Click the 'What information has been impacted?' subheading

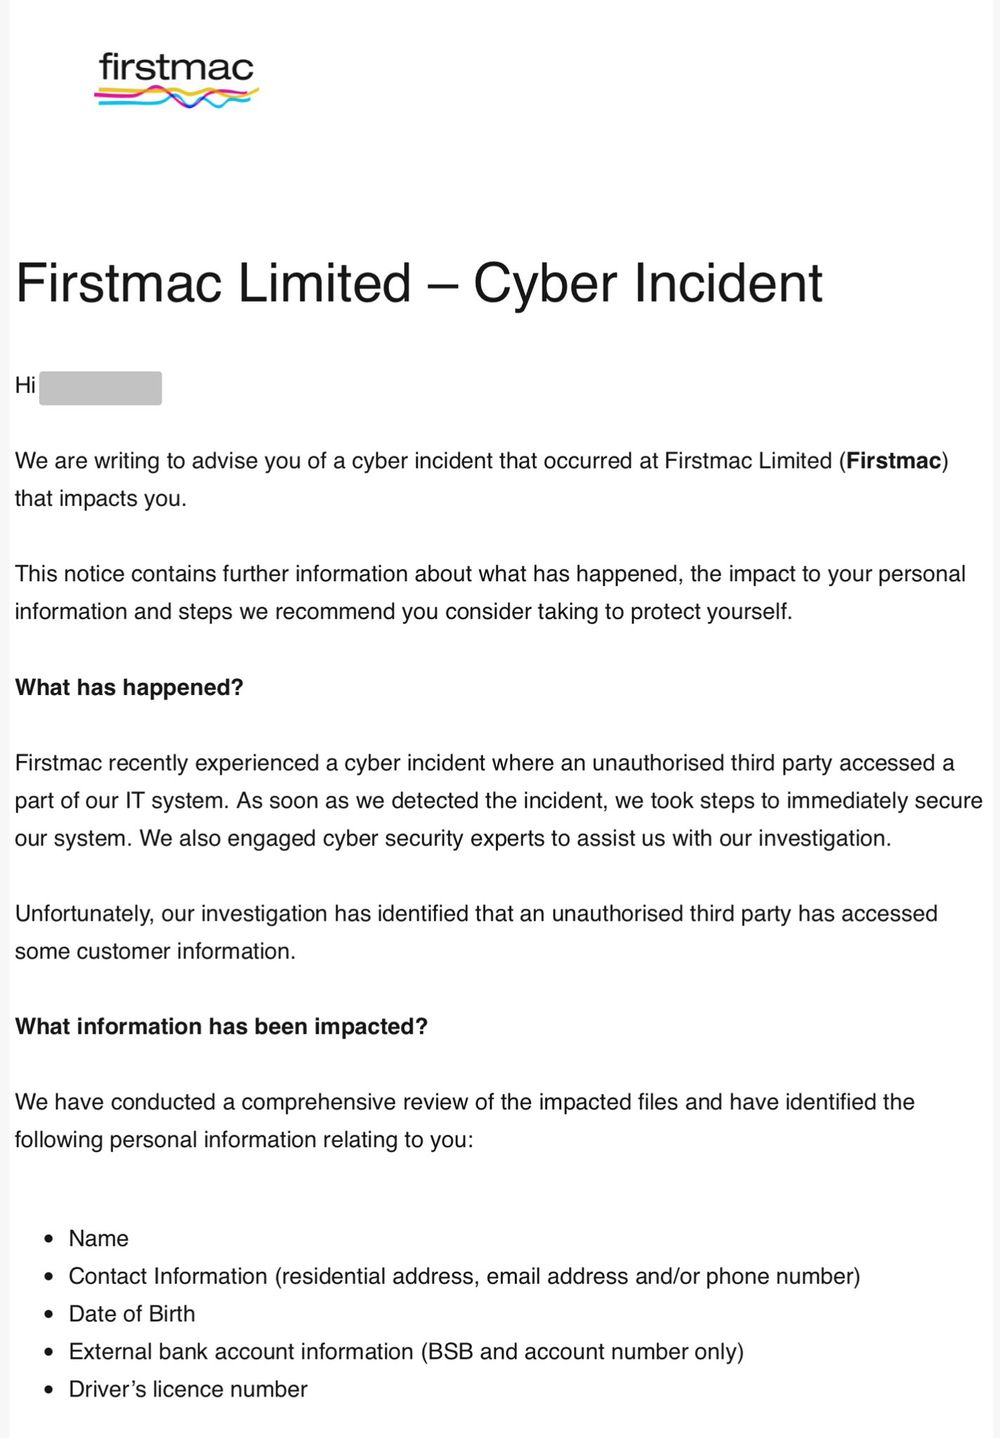[221, 1027]
